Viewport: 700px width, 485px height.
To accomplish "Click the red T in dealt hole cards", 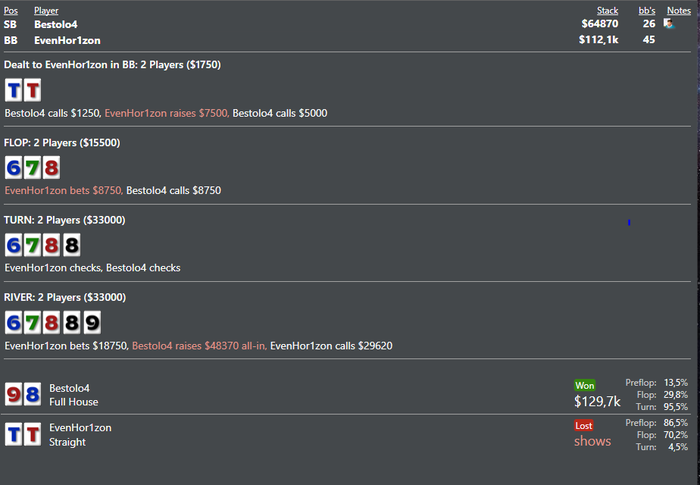I will 32,90.
